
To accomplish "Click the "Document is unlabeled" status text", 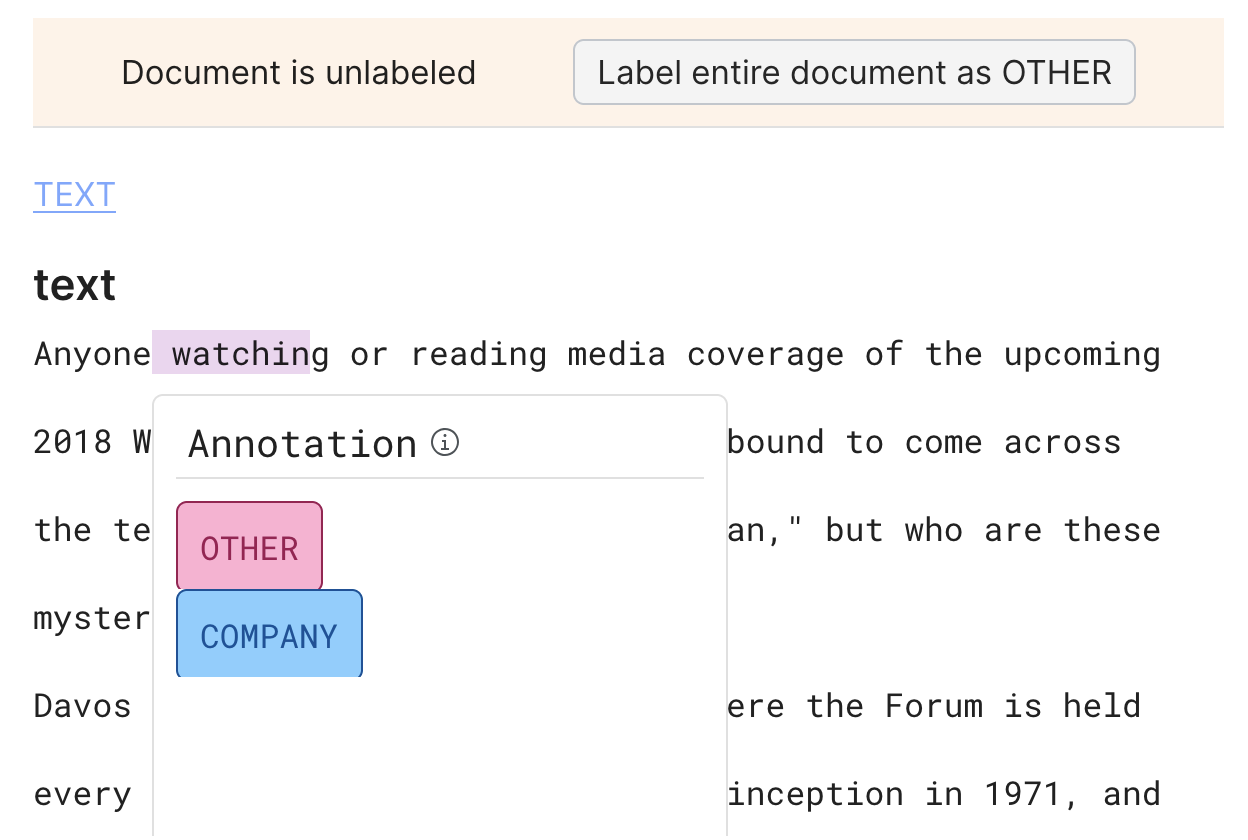I will (x=299, y=73).
